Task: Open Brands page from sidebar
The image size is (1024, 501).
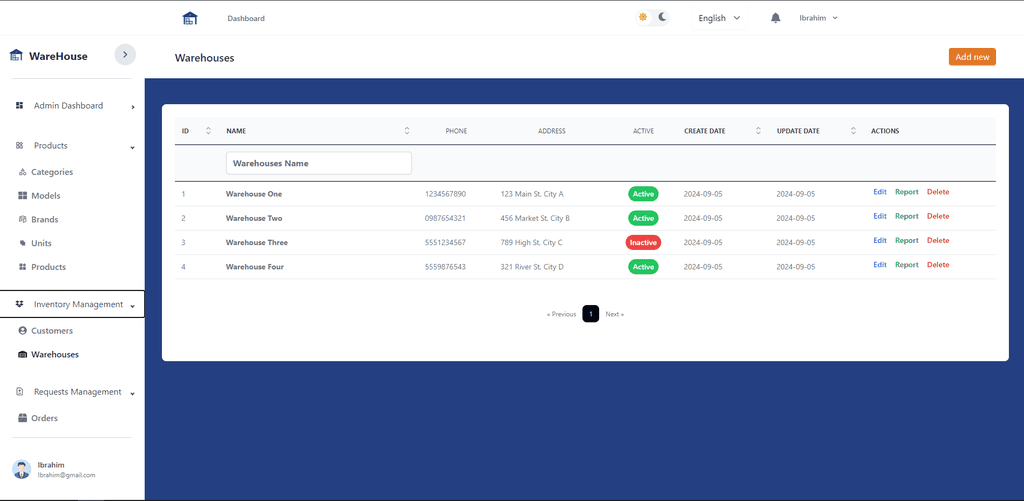Action: (x=44, y=219)
